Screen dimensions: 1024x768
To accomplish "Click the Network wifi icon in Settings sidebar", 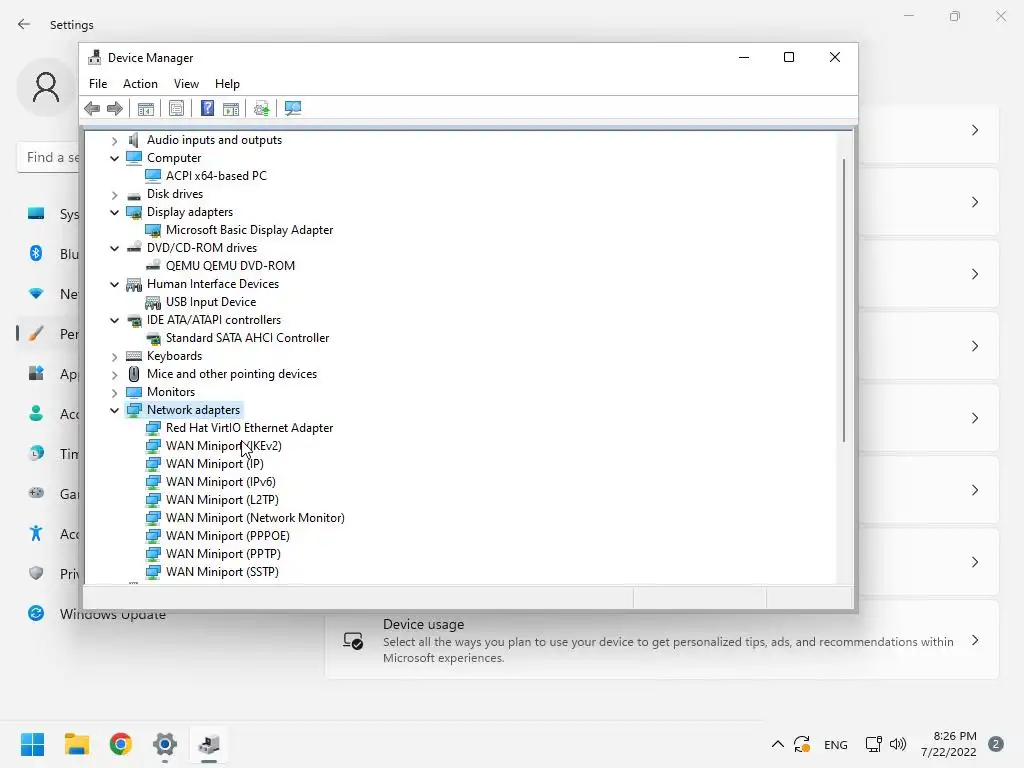I will (x=36, y=294).
